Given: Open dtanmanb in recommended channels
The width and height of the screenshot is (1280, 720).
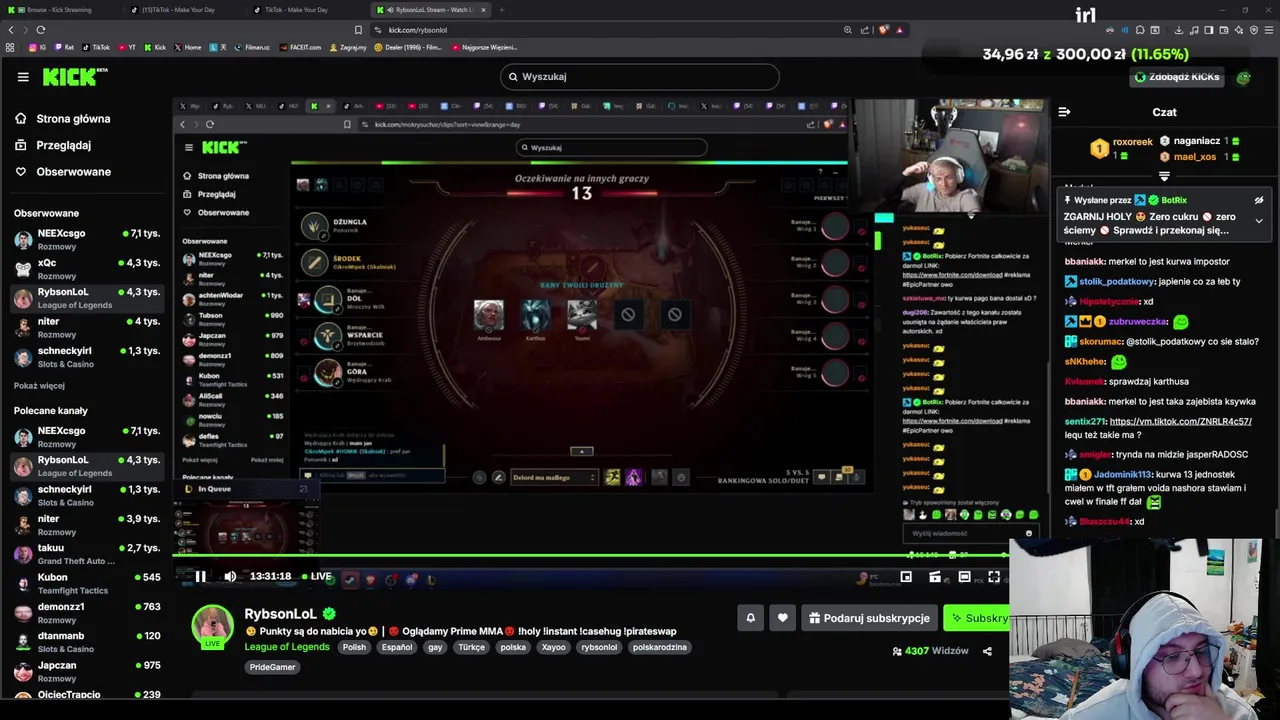Looking at the screenshot, I should (85, 642).
